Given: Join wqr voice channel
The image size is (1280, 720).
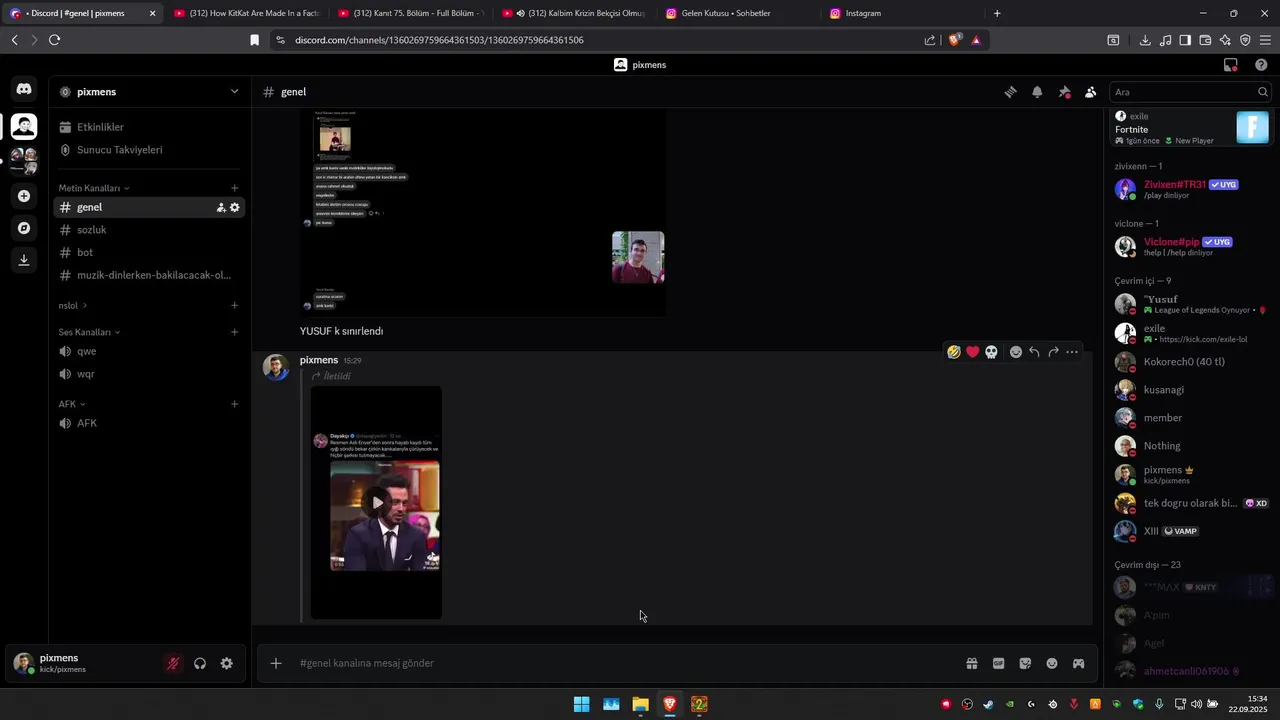Looking at the screenshot, I should pyautogui.click(x=150, y=374).
